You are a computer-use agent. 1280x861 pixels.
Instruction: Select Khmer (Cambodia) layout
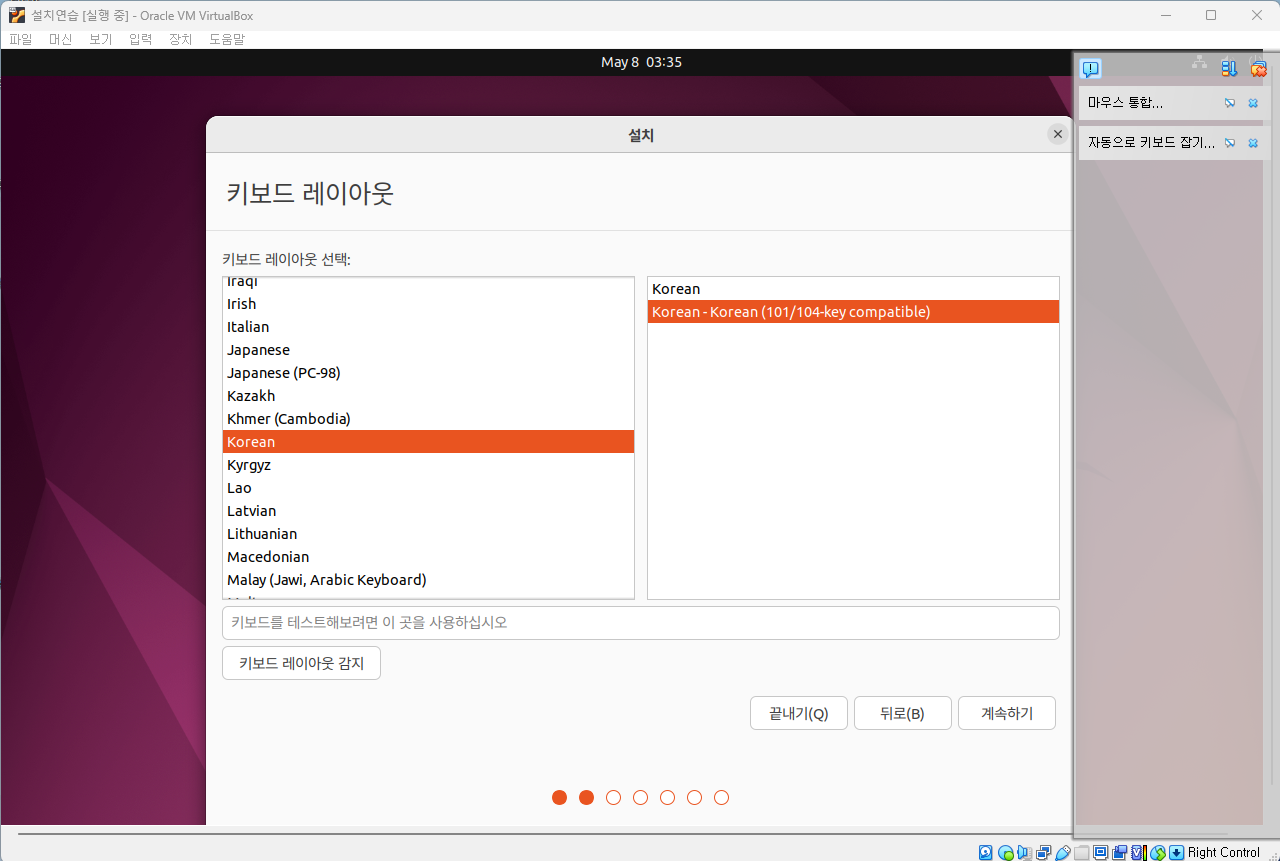(x=428, y=419)
